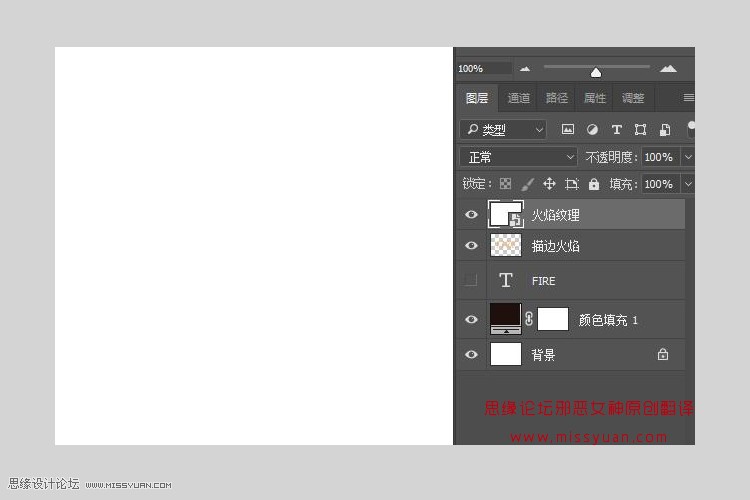Switch to the 调整 tab
Screen dimensions: 750x500
(x=633, y=98)
